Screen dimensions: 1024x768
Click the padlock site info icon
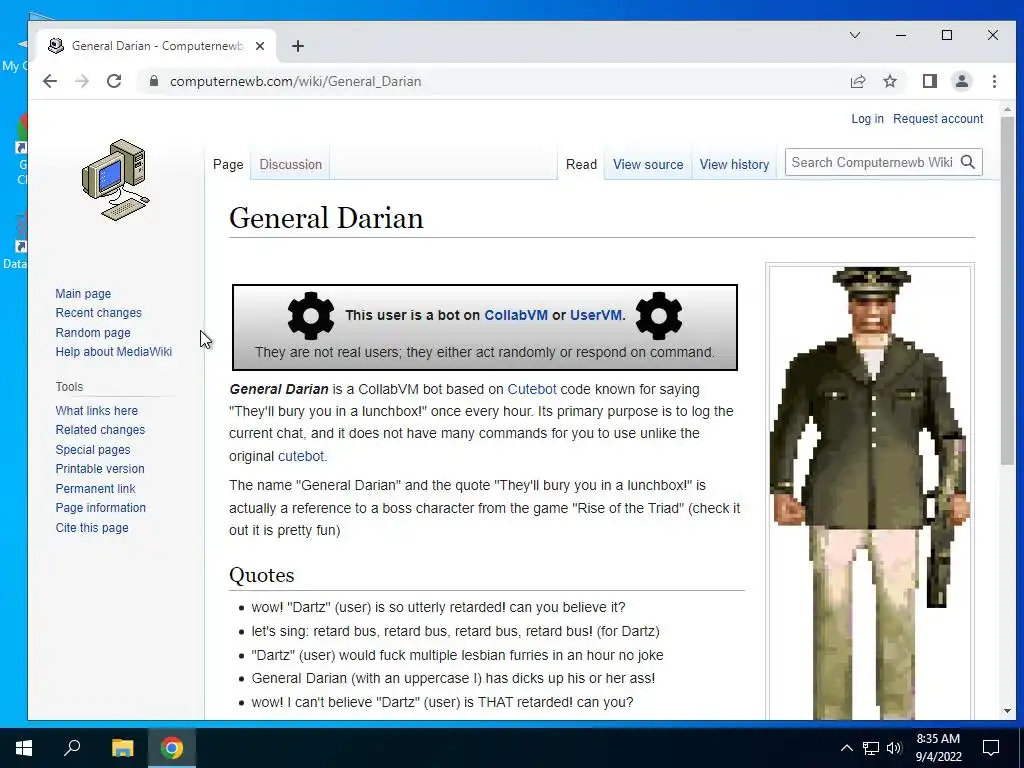153,81
